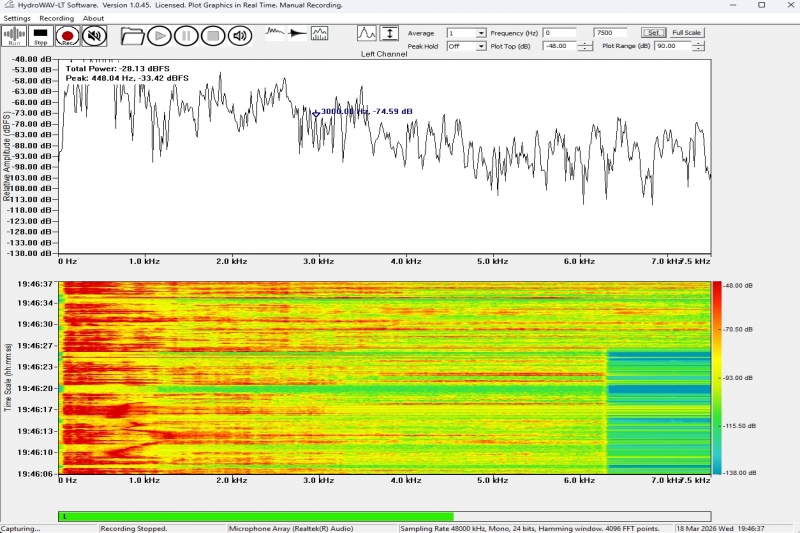The width and height of the screenshot is (800, 533).
Task: Select the spectrum plot view icon
Action: pos(320,34)
